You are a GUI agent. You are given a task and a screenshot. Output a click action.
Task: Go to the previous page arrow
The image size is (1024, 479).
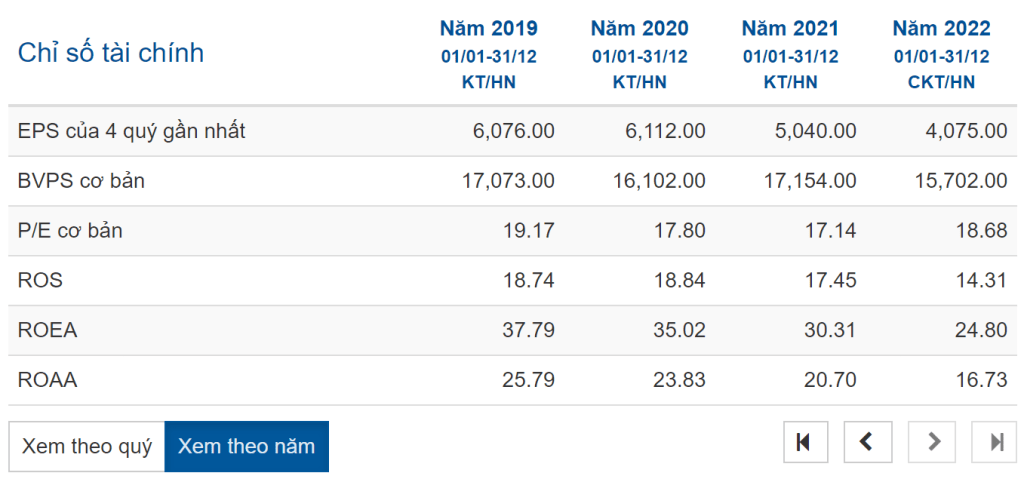tap(867, 442)
